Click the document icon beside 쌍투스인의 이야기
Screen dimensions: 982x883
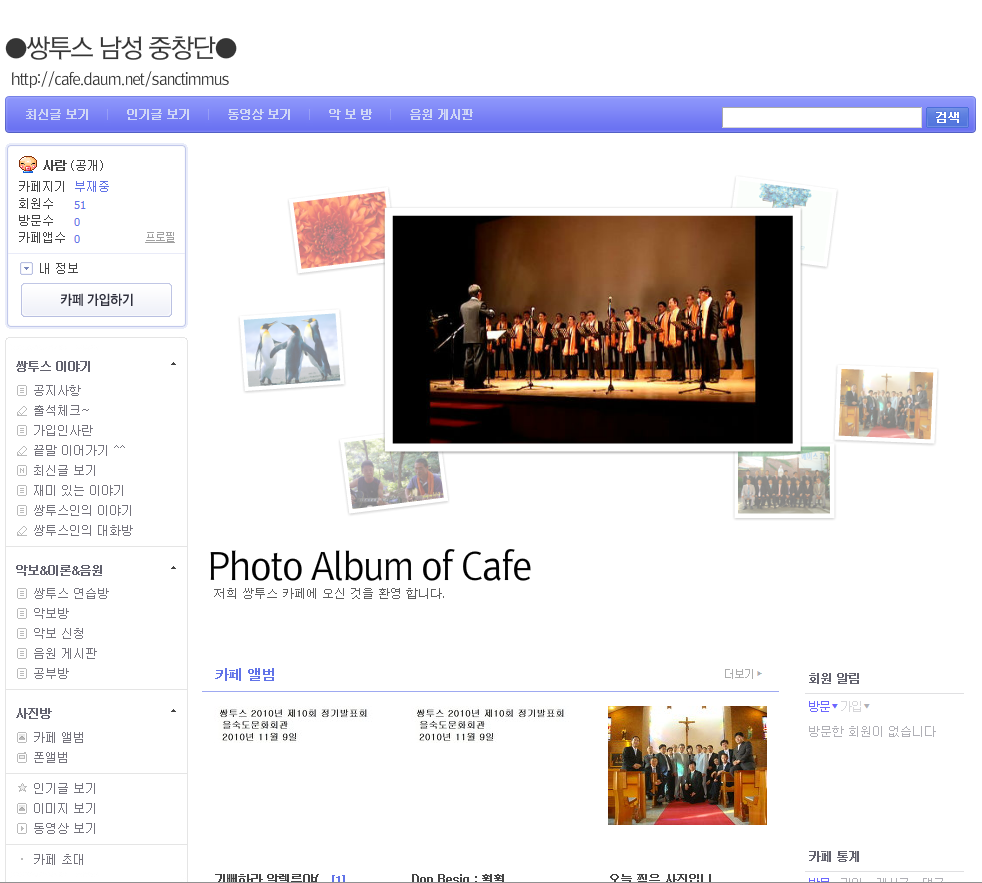[22, 511]
